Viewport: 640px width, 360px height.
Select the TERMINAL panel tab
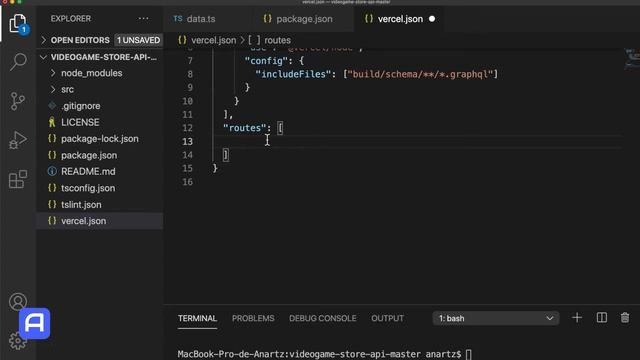pyautogui.click(x=197, y=318)
